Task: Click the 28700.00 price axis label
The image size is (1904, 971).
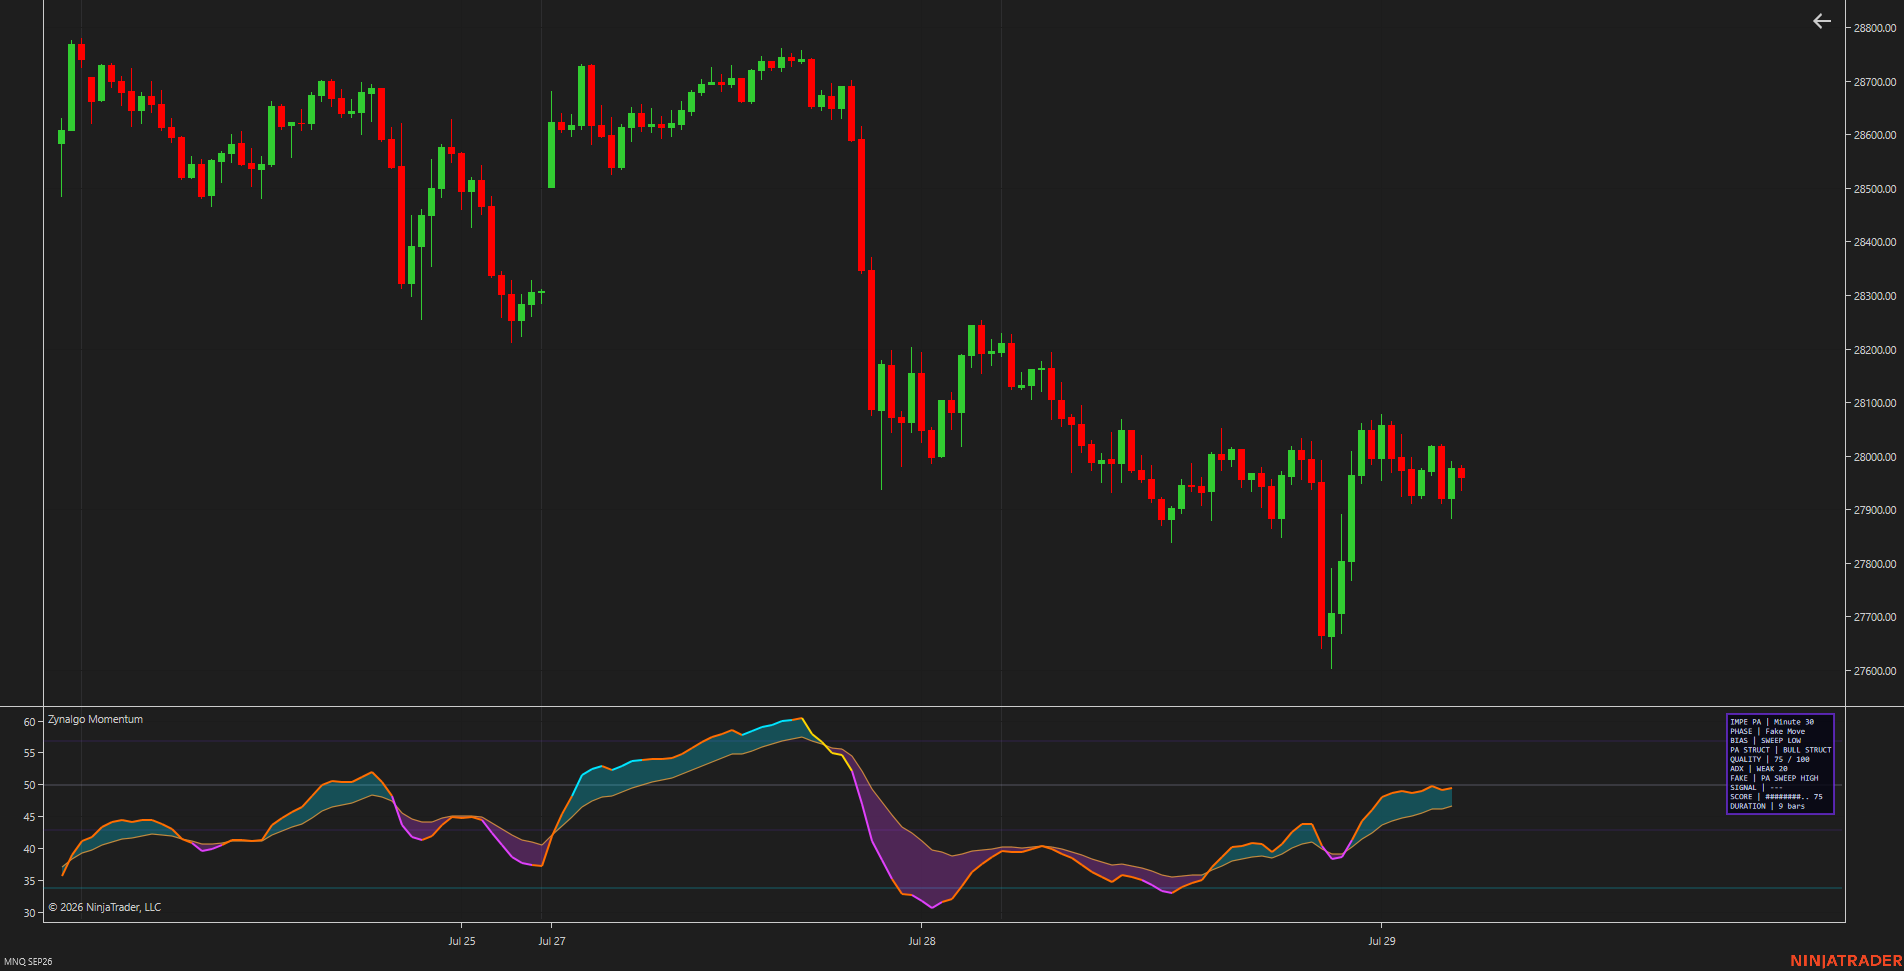Action: coord(1875,82)
